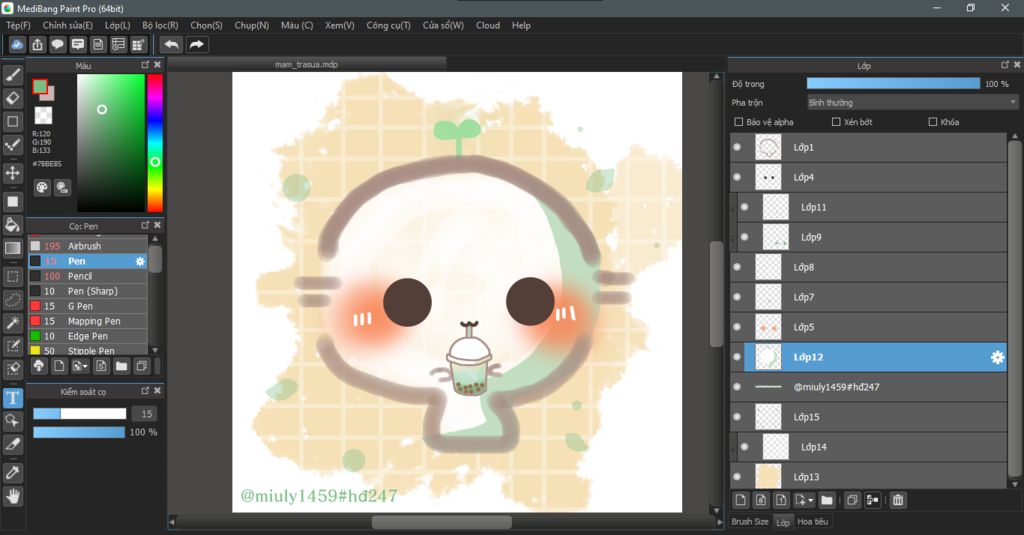Click the export/share icon in toolbar

pos(37,44)
